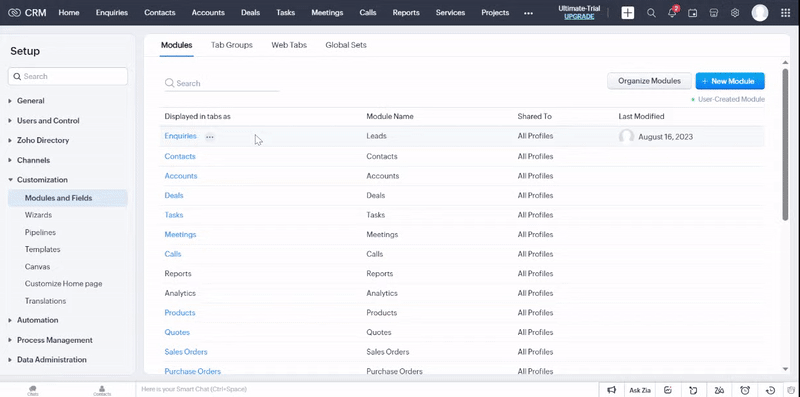This screenshot has height=397, width=800.
Task: Open the Sales Orders module link
Action: (186, 352)
